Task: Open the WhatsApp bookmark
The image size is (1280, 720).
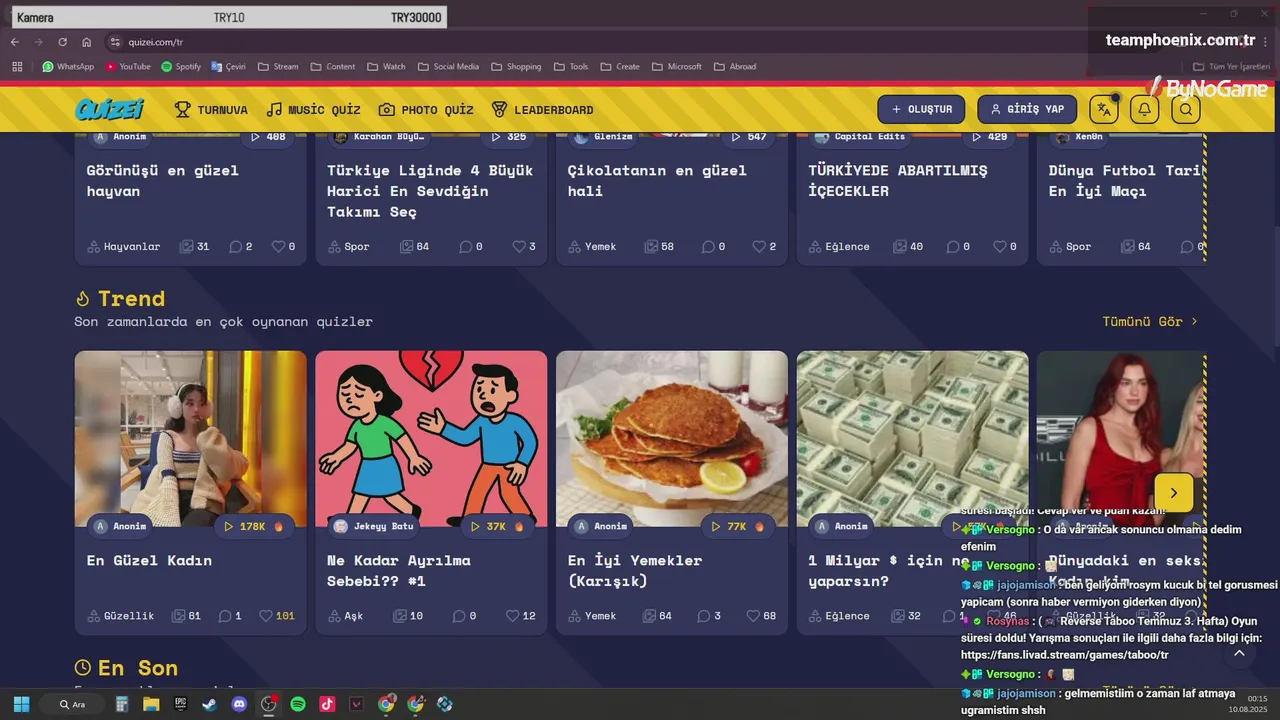Action: 68,67
